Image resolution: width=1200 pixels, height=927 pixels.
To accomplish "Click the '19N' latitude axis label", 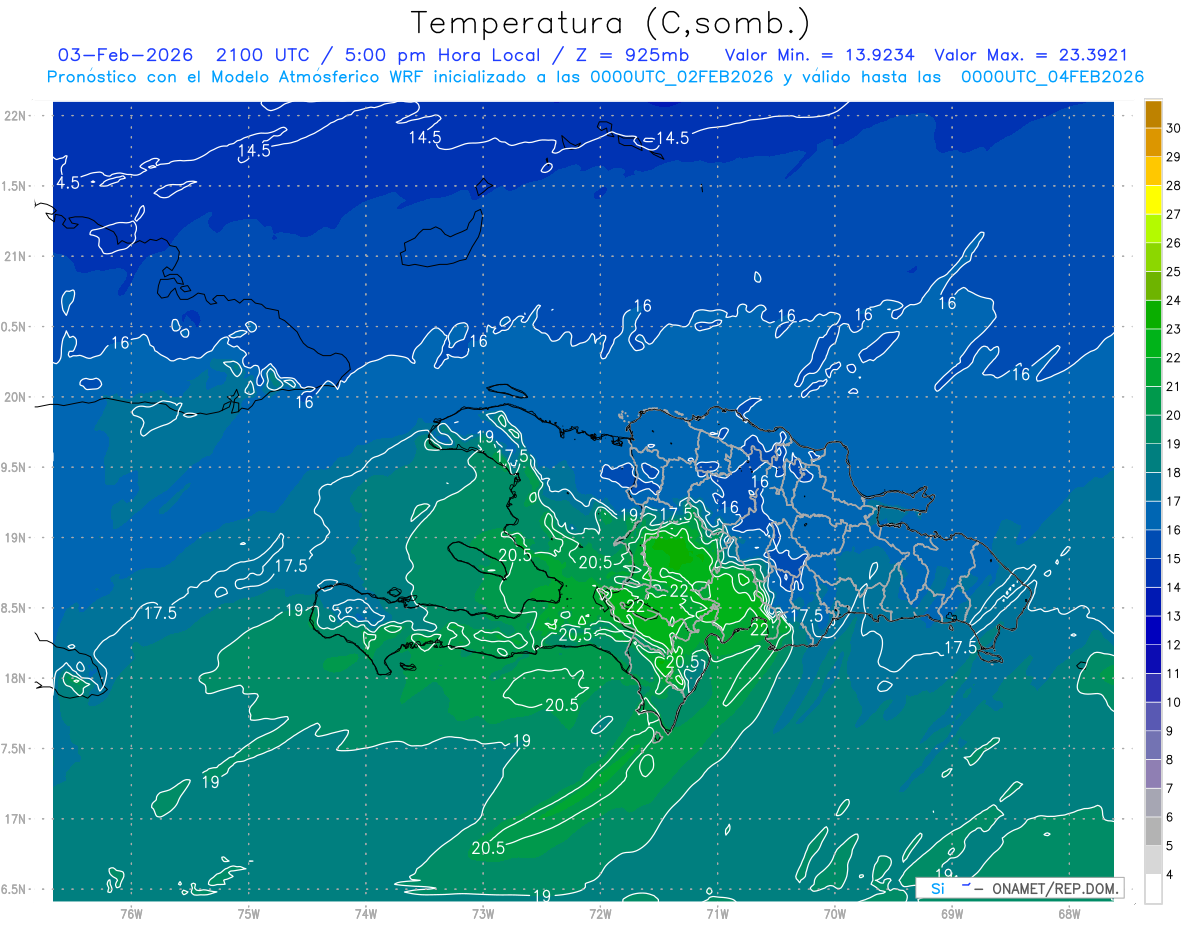I will [16, 537].
